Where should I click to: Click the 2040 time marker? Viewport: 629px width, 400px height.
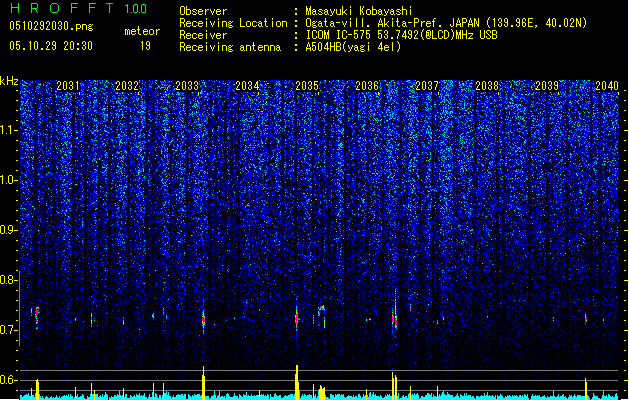(x=607, y=86)
